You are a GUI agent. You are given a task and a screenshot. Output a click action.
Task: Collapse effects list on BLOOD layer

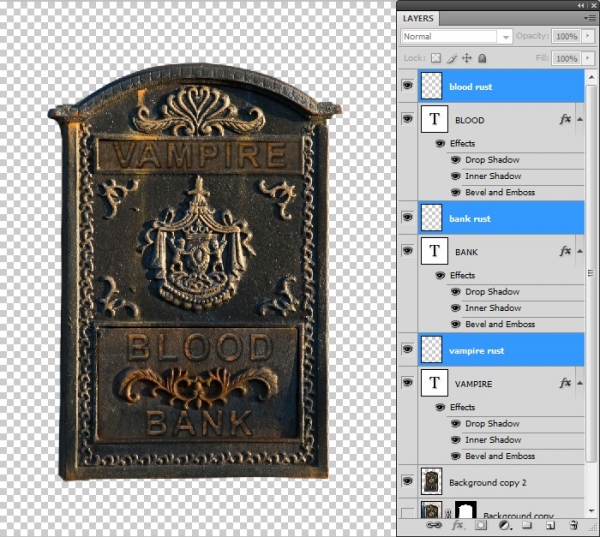tap(580, 119)
